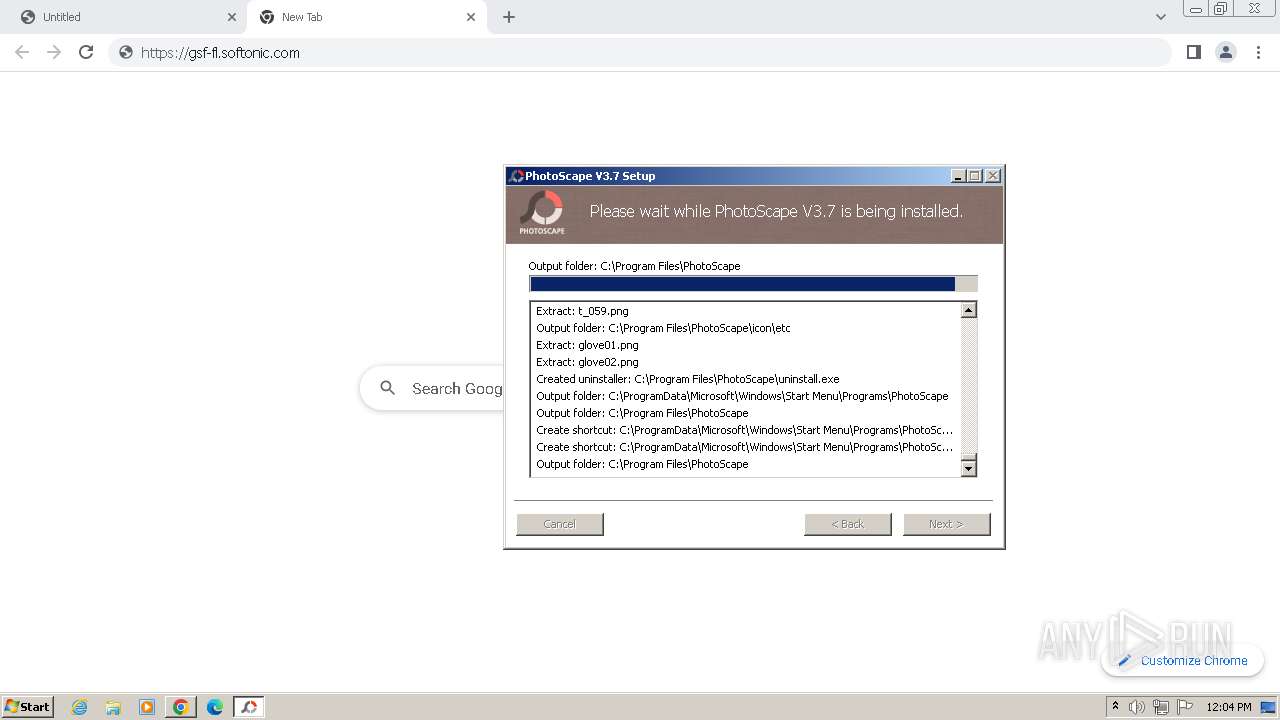Switch to Chrome via its taskbar icon
This screenshot has width=1280, height=720.
coord(181,707)
